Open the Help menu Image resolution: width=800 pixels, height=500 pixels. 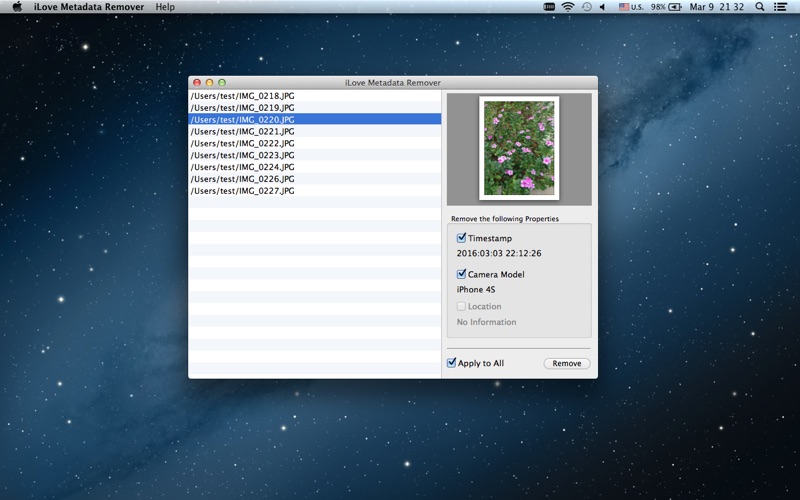165,7
